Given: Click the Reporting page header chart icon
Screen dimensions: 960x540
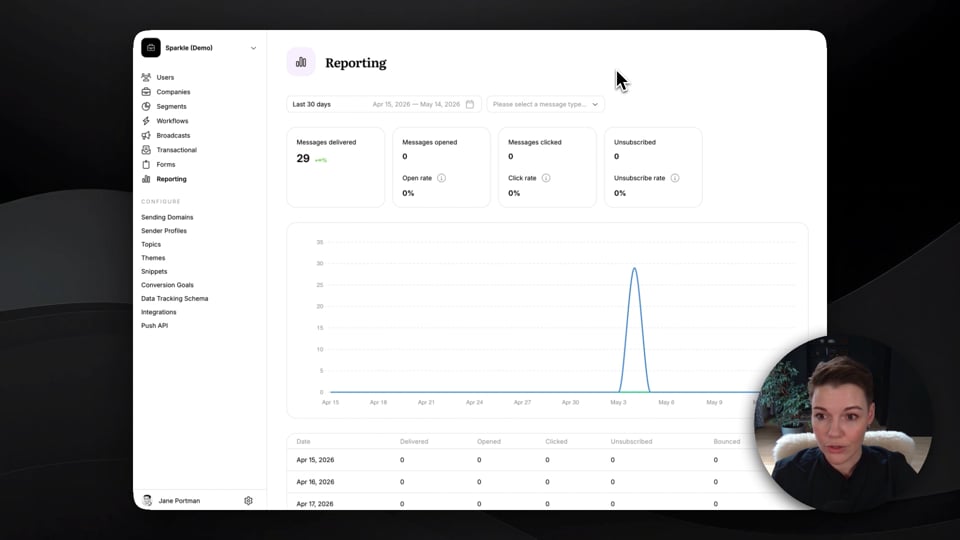Looking at the screenshot, I should click(x=301, y=62).
